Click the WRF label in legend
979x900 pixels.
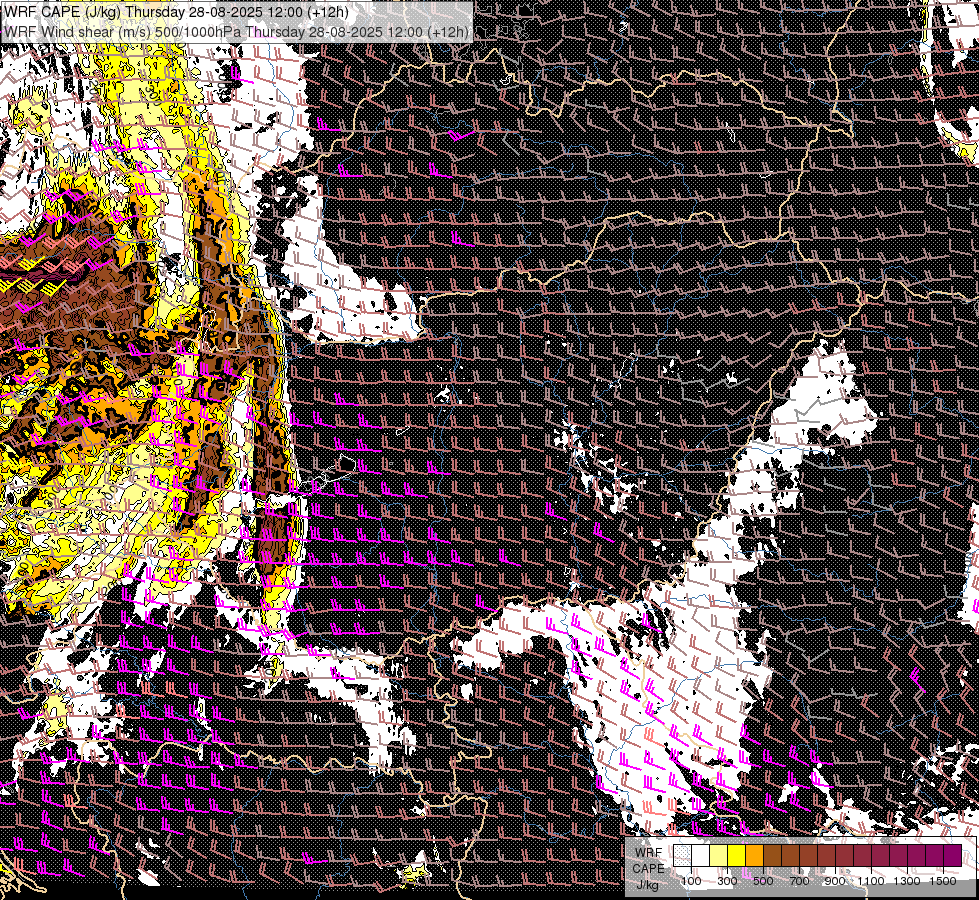point(649,853)
